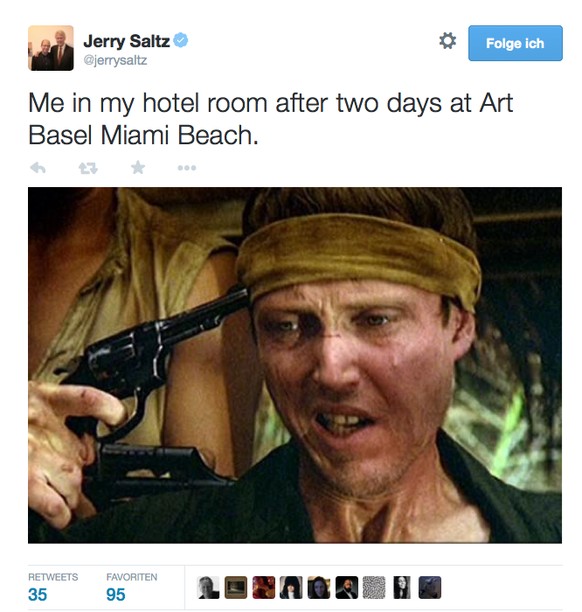582x612 pixels.
Task: Toggle the Folge ich follow button
Action: (x=515, y=43)
